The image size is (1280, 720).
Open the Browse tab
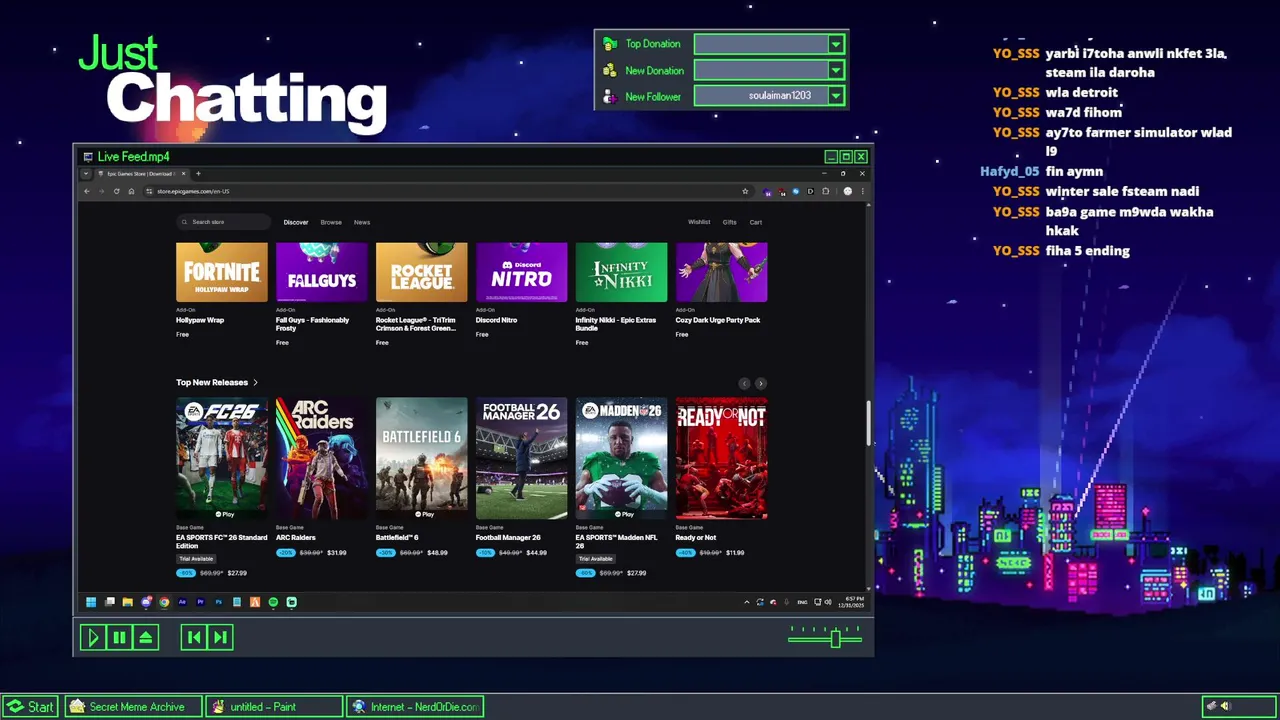(331, 222)
